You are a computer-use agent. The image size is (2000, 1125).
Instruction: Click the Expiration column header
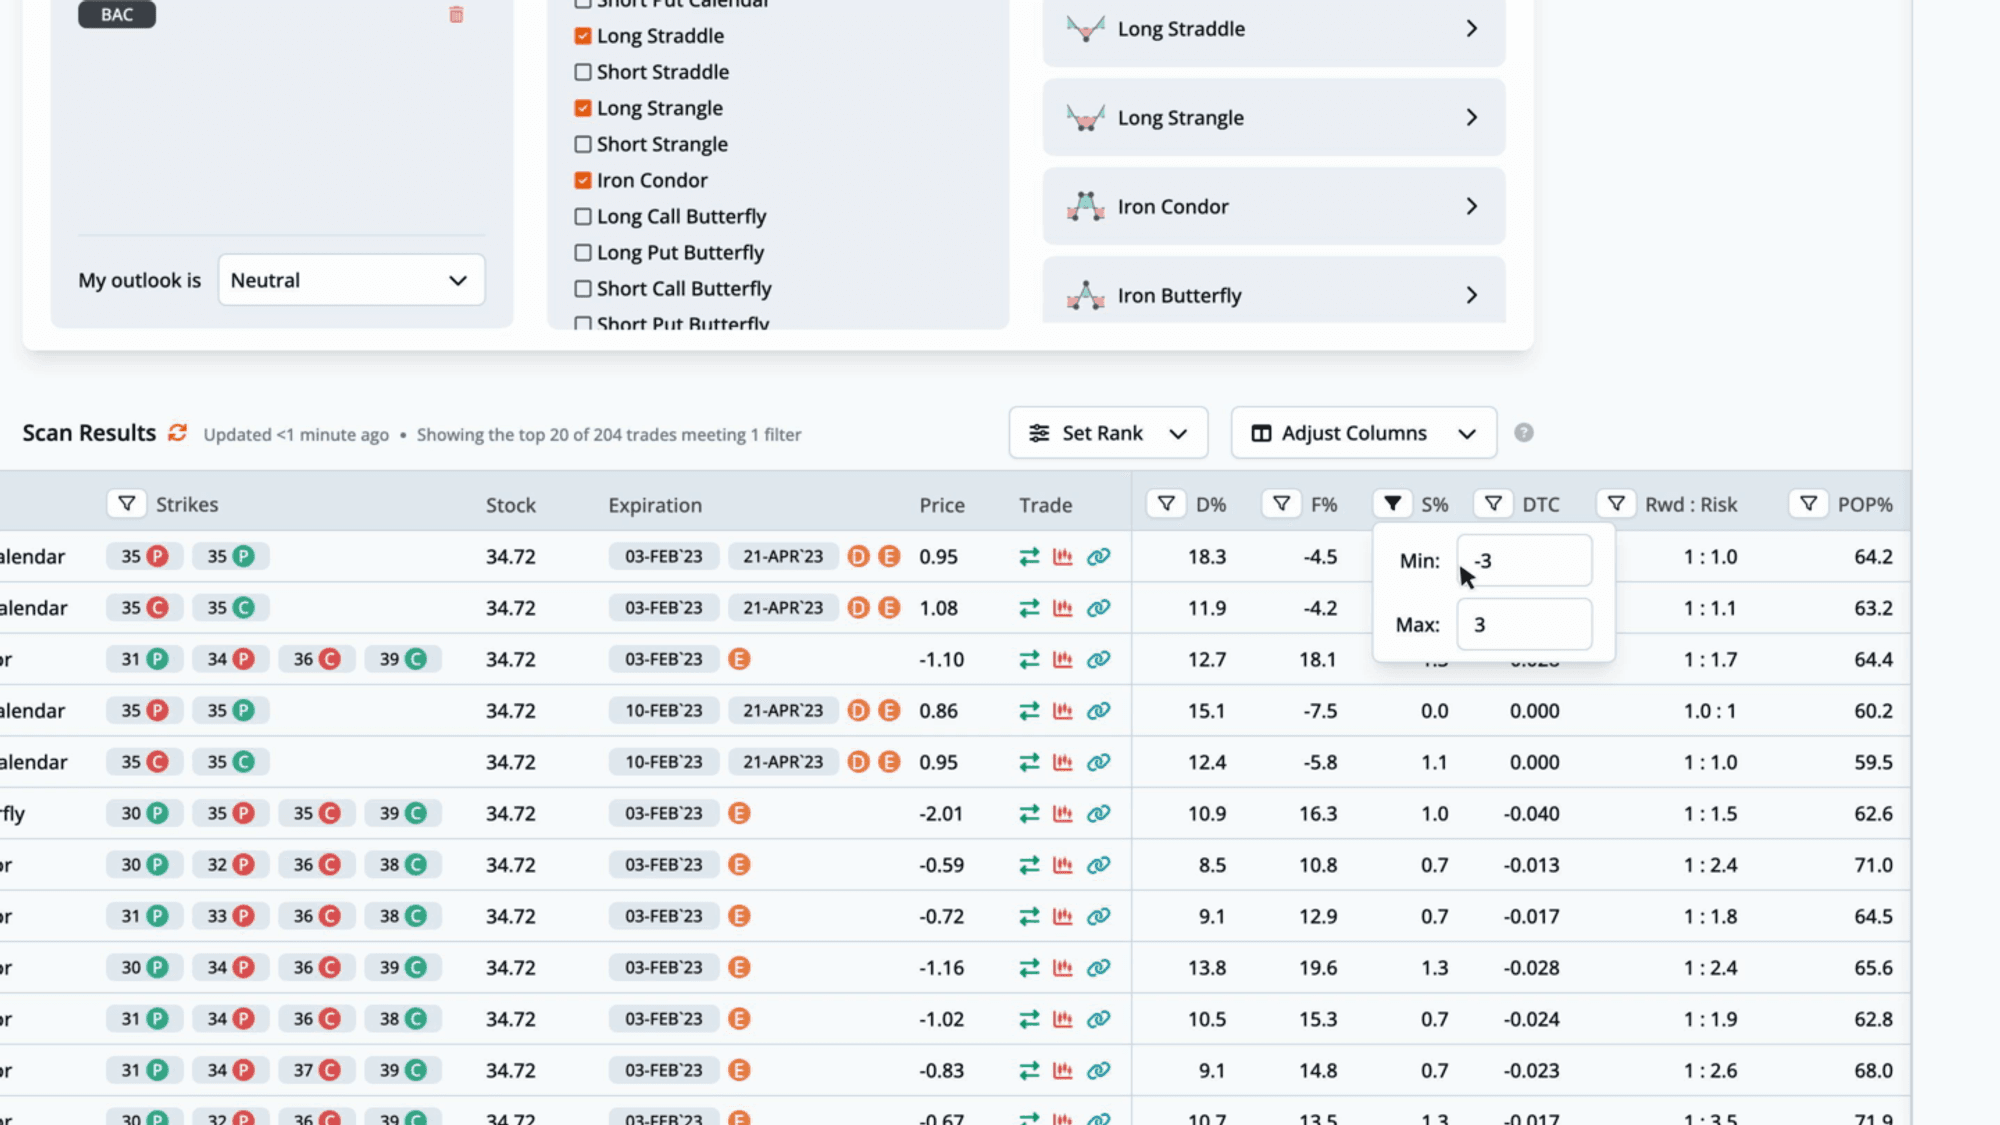coord(655,505)
